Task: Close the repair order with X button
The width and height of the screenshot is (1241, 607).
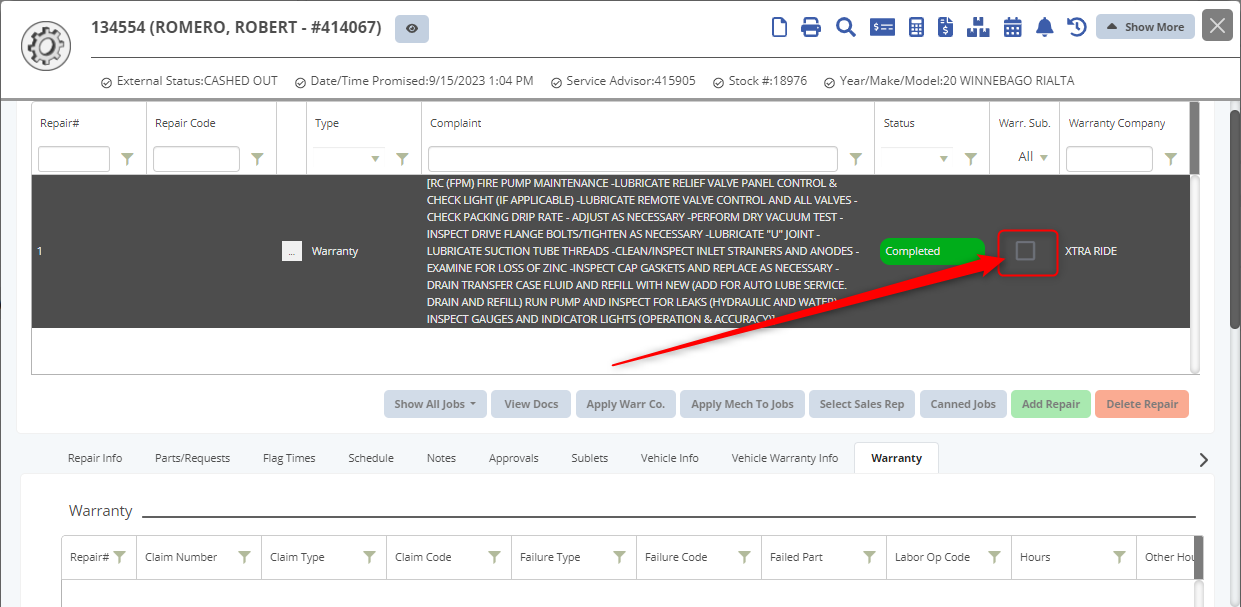Action: pyautogui.click(x=1217, y=26)
